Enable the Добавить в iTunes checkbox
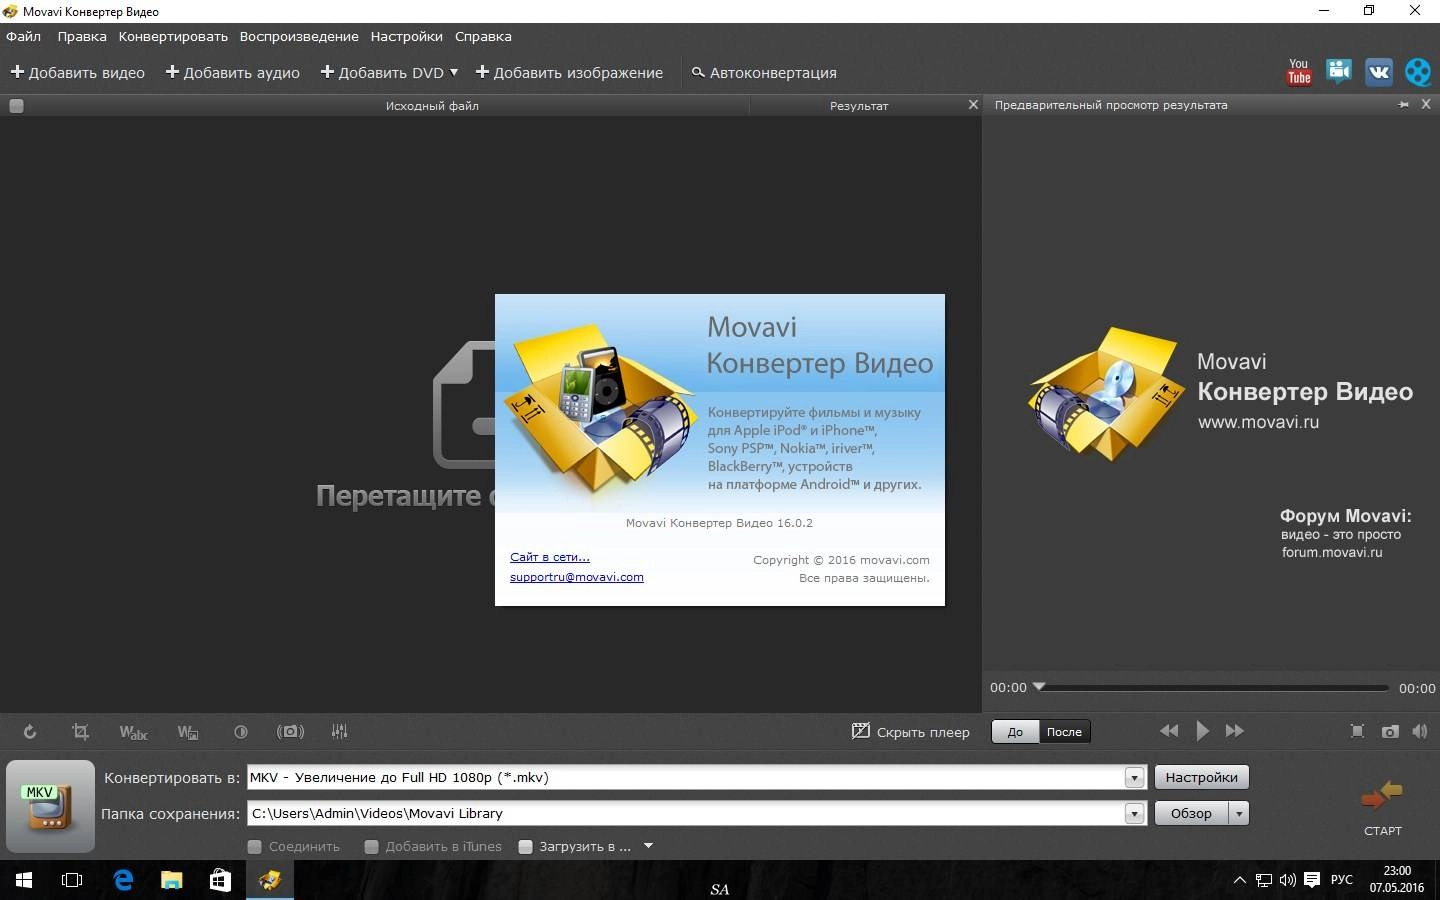 pos(372,847)
